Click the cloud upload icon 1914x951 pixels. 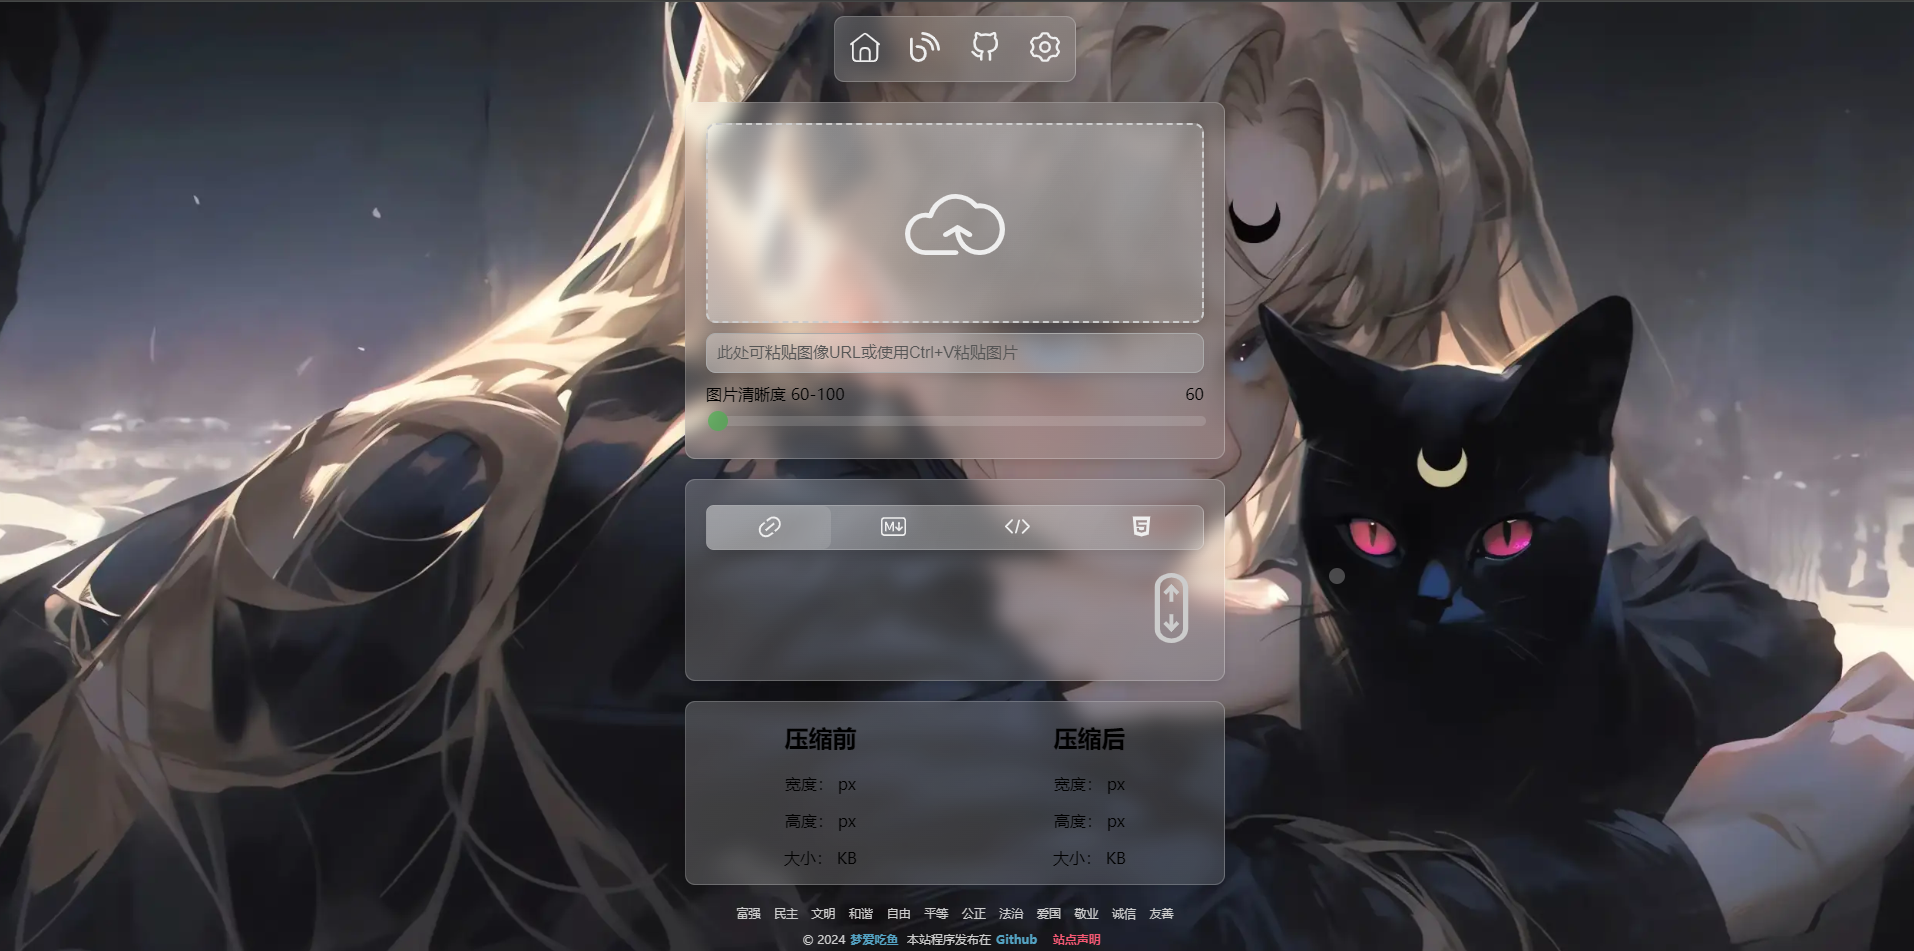(955, 225)
